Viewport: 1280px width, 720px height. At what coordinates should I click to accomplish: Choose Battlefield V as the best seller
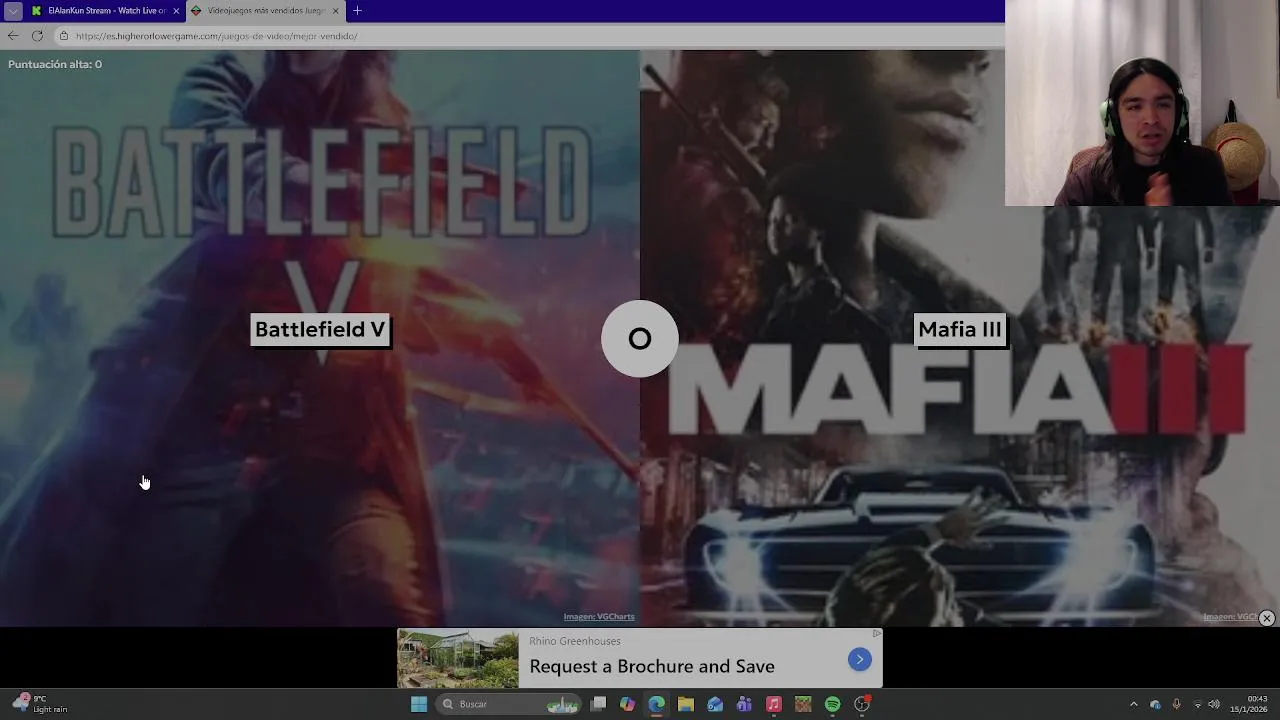[x=320, y=329]
